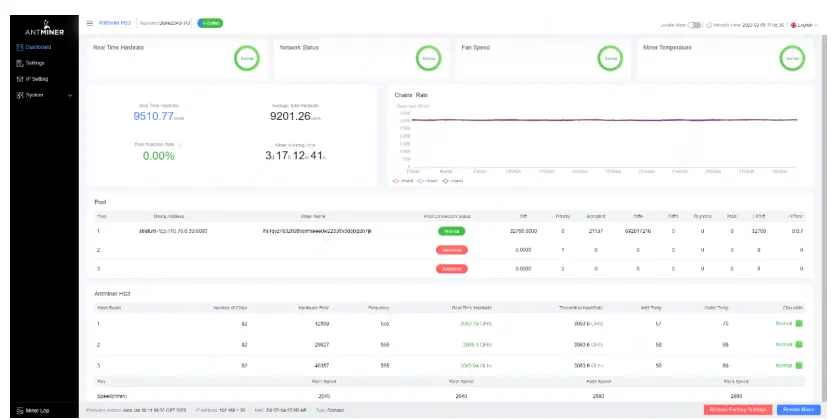The width and height of the screenshot is (835, 420).
Task: Click Real Time Hashrate Normal status ring
Action: tap(247, 58)
